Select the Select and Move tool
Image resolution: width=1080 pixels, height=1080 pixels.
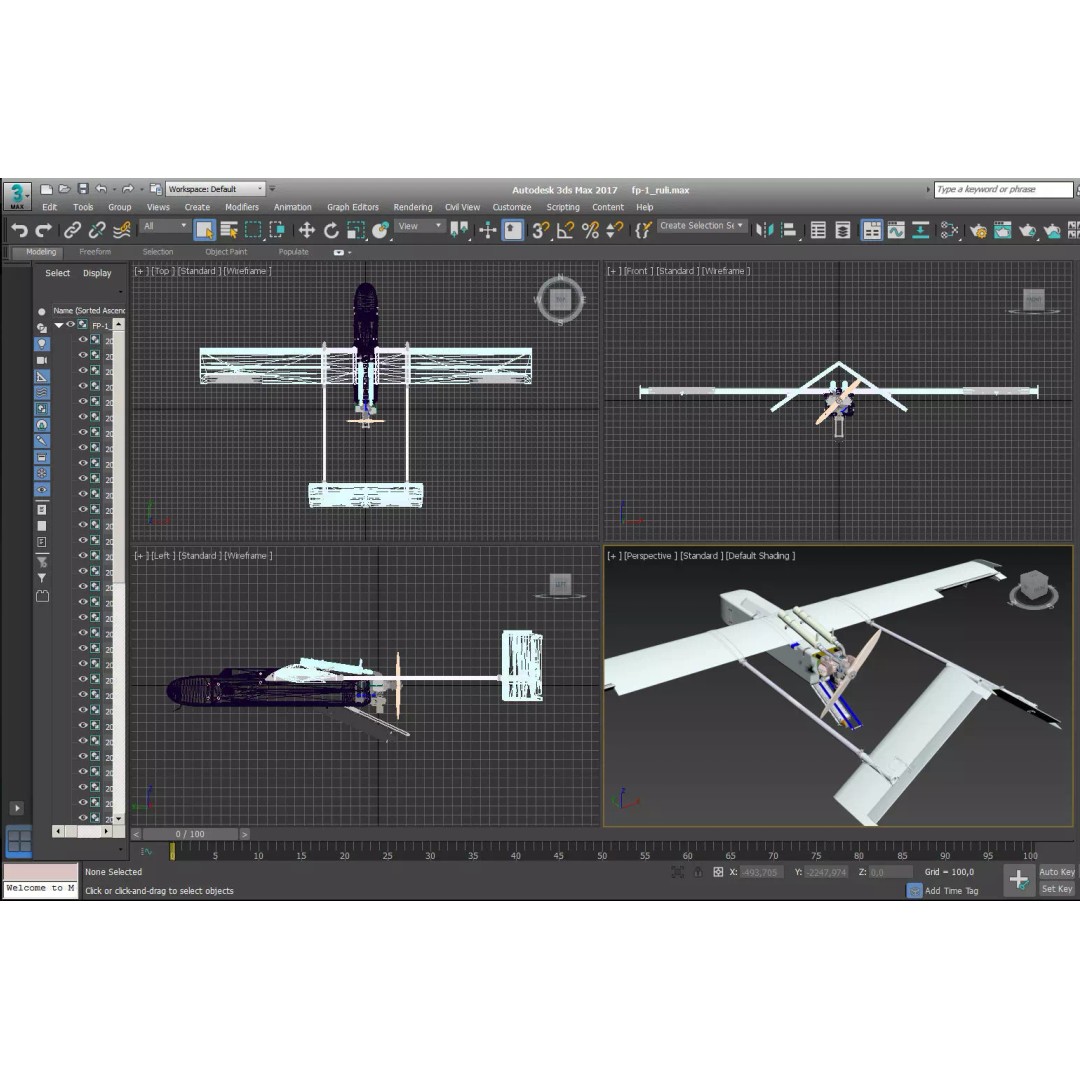[x=305, y=230]
